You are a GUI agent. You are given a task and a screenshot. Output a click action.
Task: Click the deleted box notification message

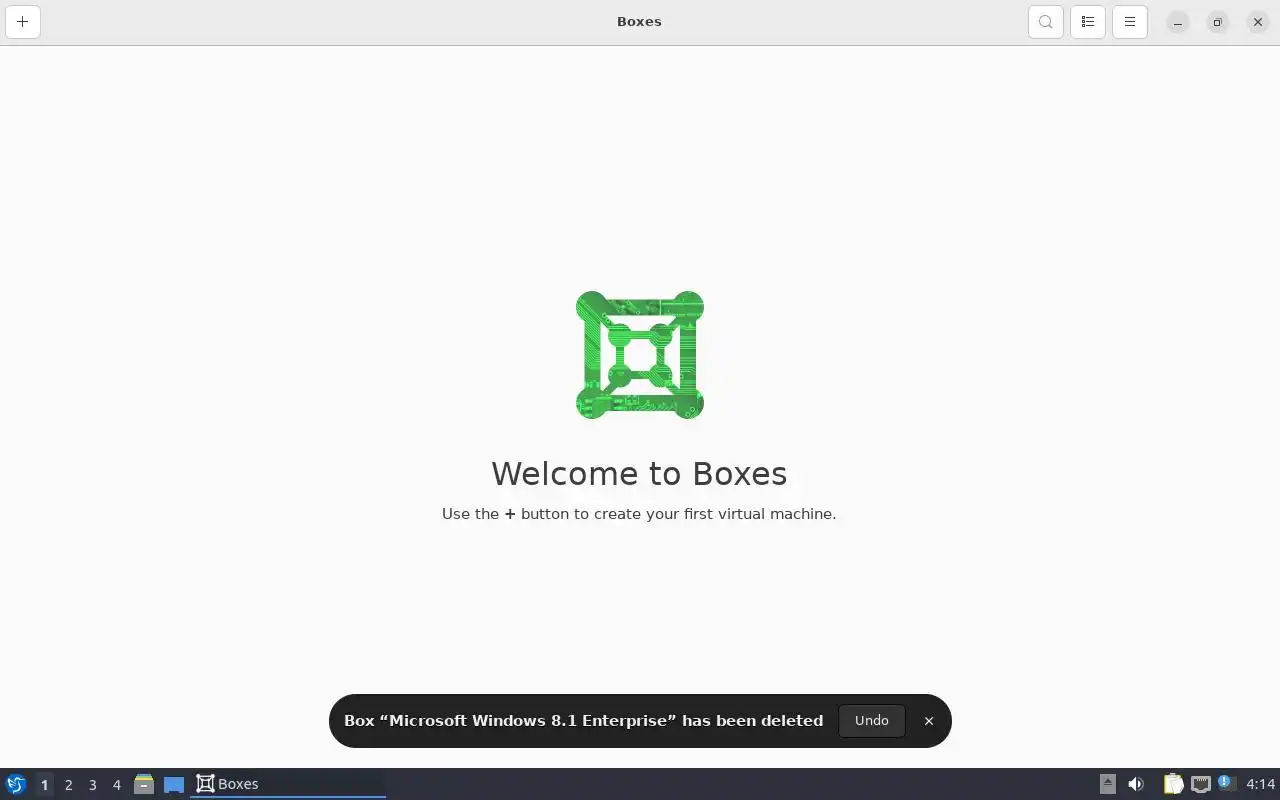pyautogui.click(x=584, y=720)
